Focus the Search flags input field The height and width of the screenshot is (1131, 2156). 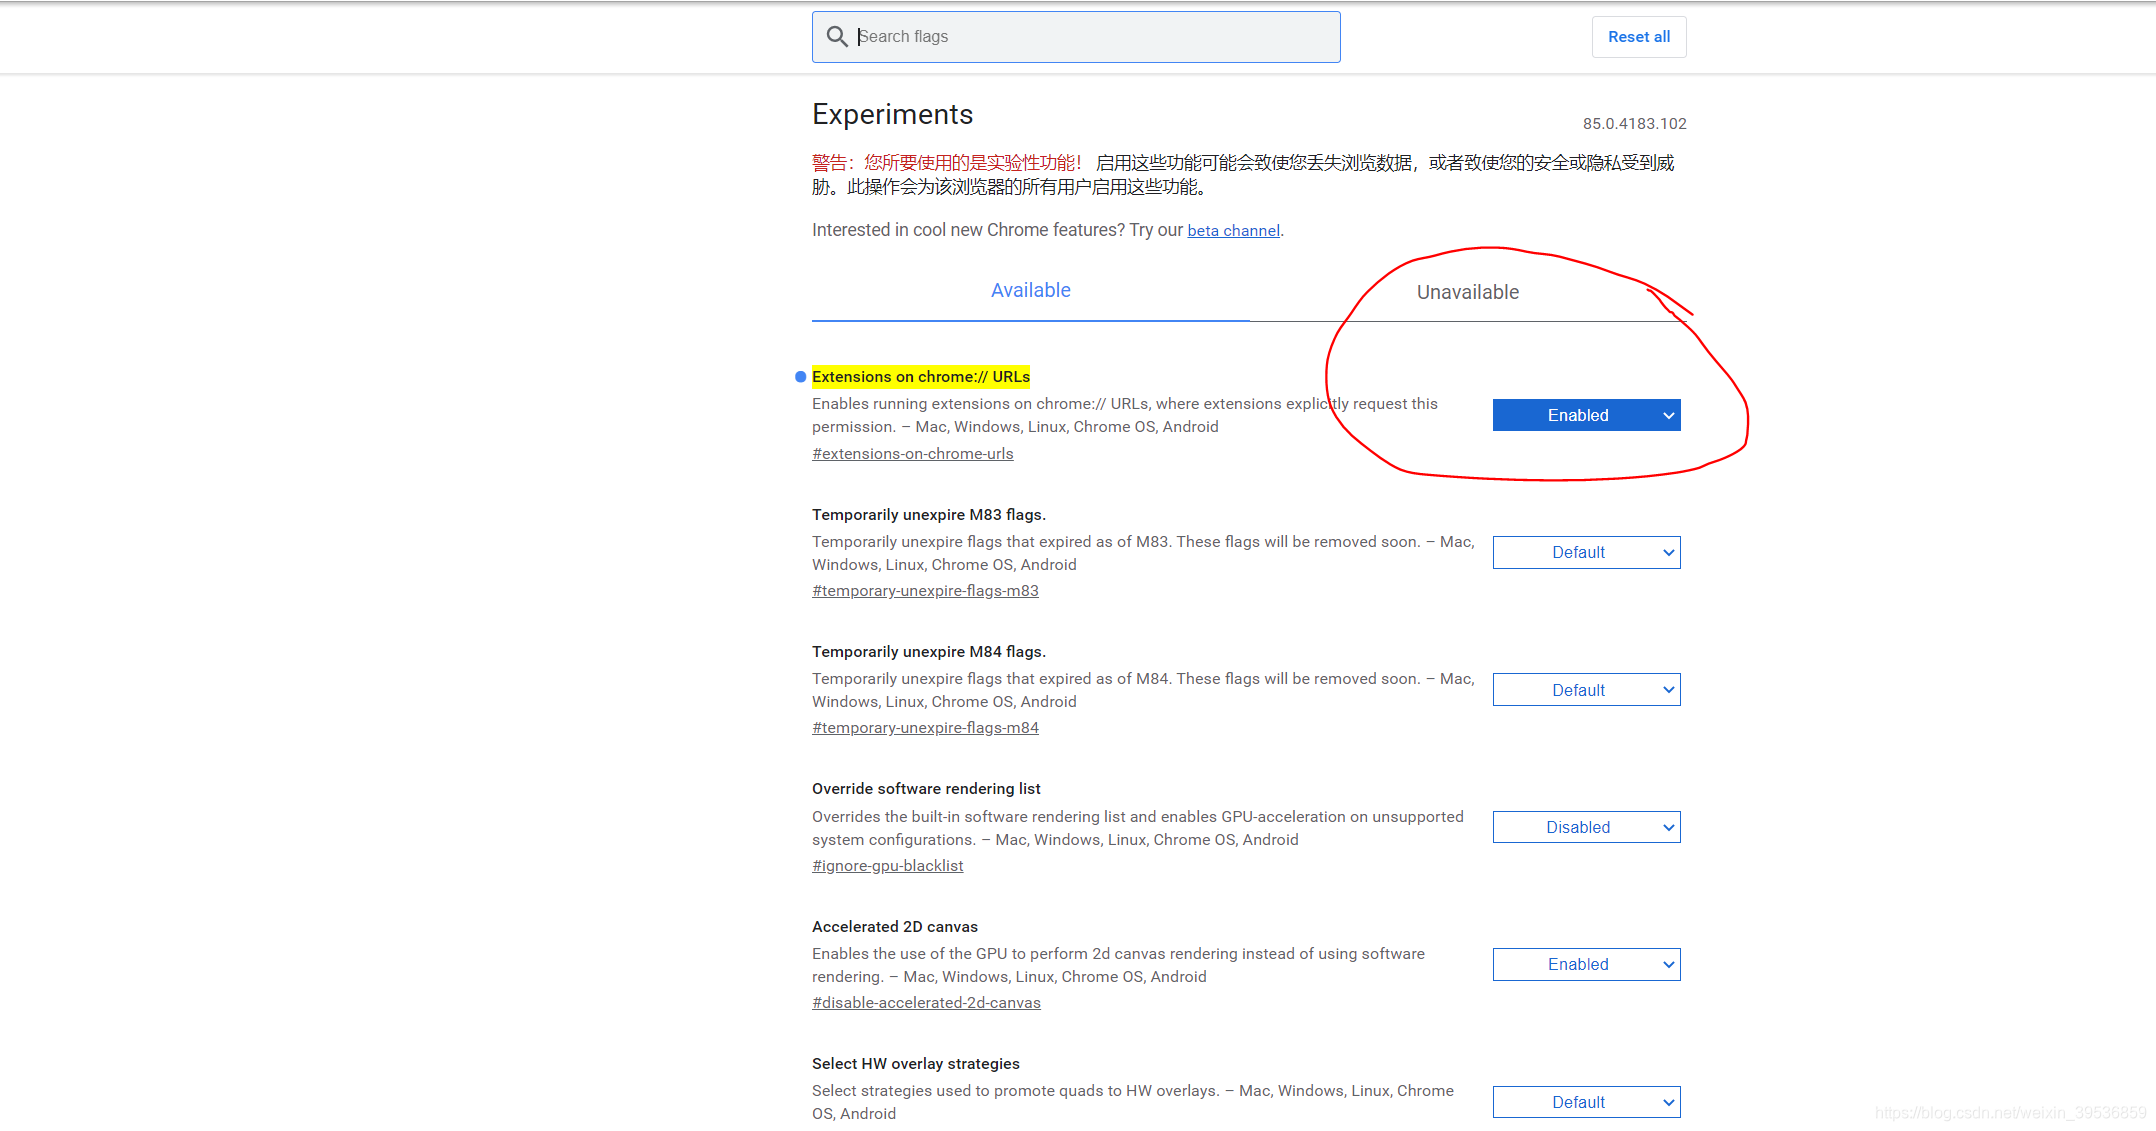tap(1076, 37)
